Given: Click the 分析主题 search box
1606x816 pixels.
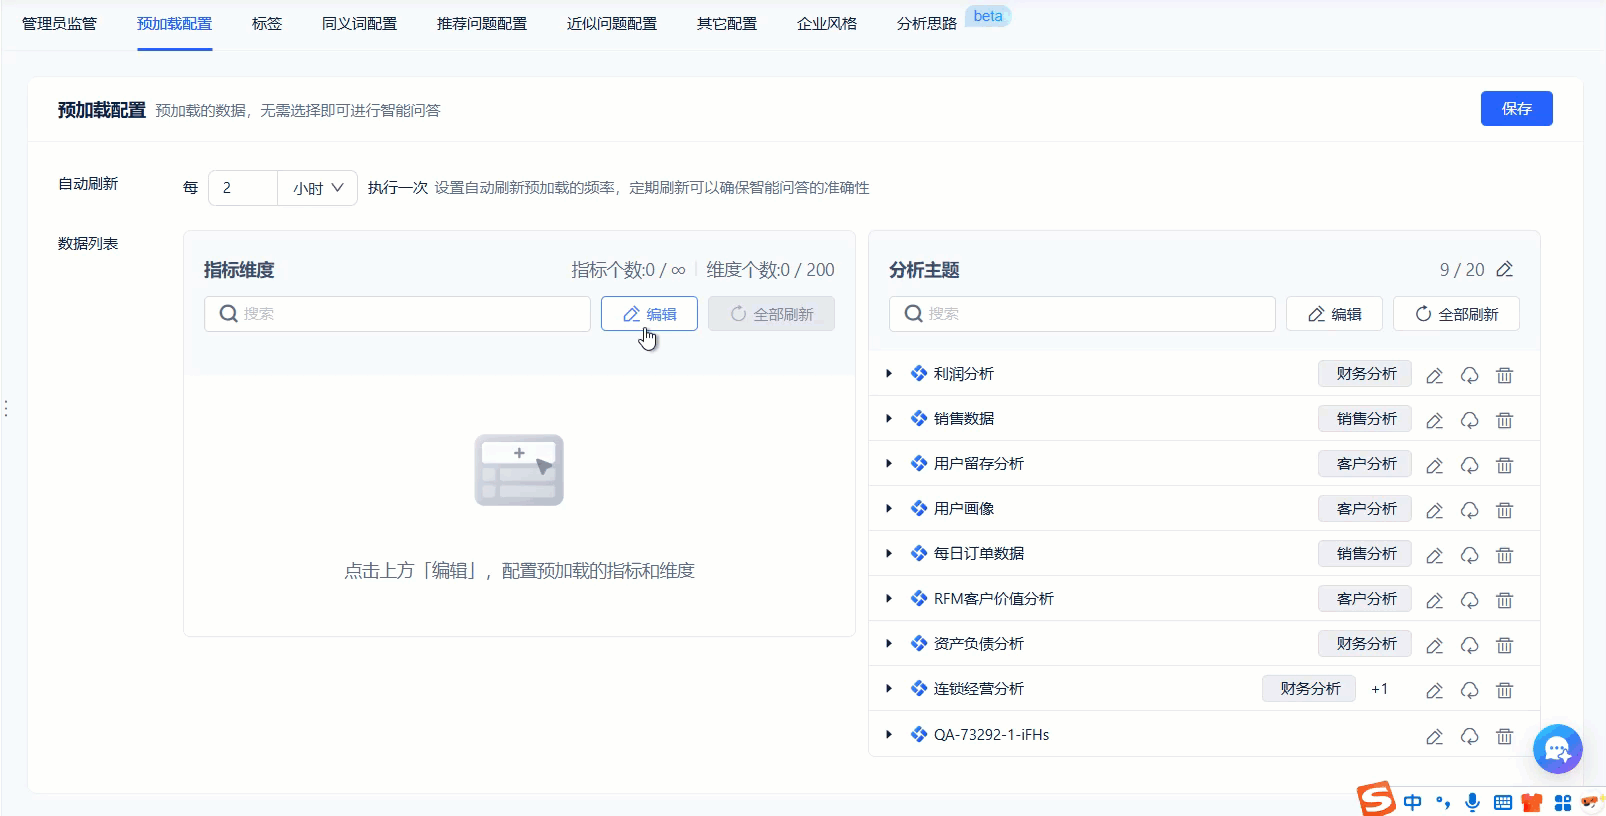Looking at the screenshot, I should pos(1082,314).
